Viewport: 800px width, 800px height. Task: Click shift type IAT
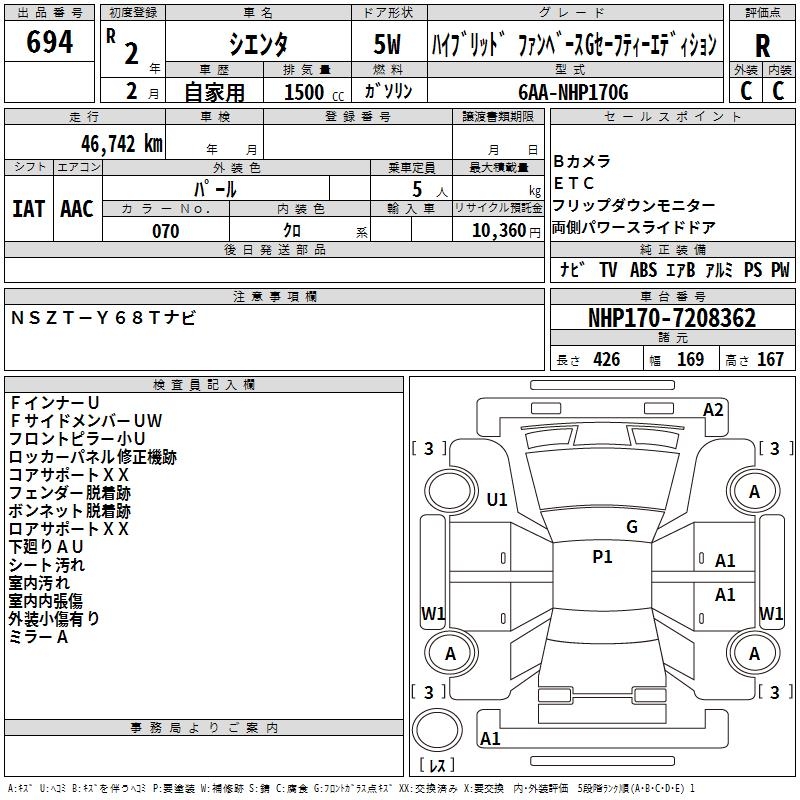(x=29, y=209)
